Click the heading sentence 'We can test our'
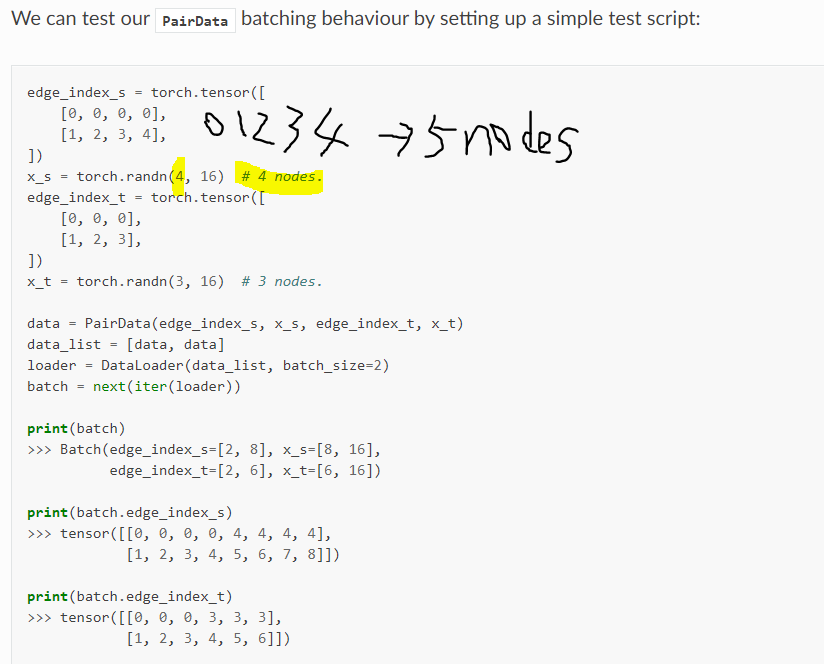 tap(80, 19)
